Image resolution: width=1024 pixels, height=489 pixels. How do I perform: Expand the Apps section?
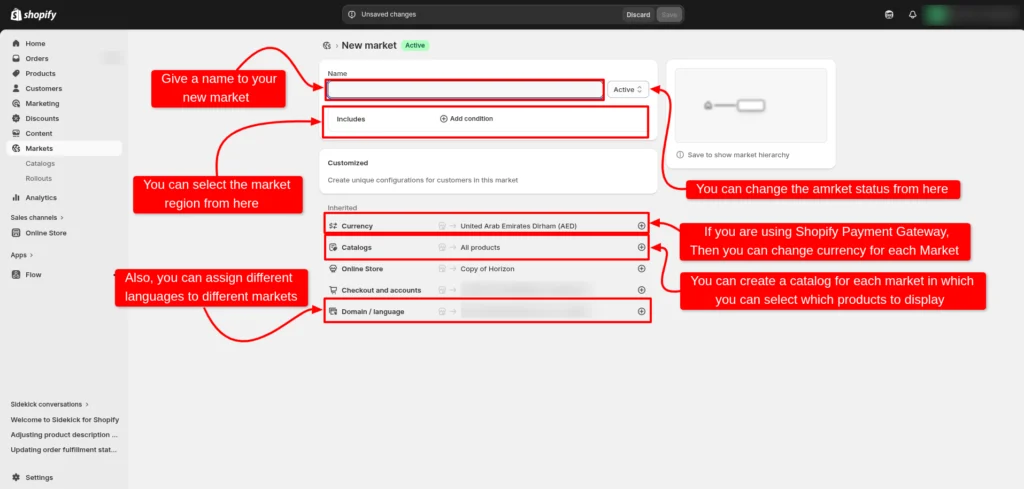pos(22,255)
